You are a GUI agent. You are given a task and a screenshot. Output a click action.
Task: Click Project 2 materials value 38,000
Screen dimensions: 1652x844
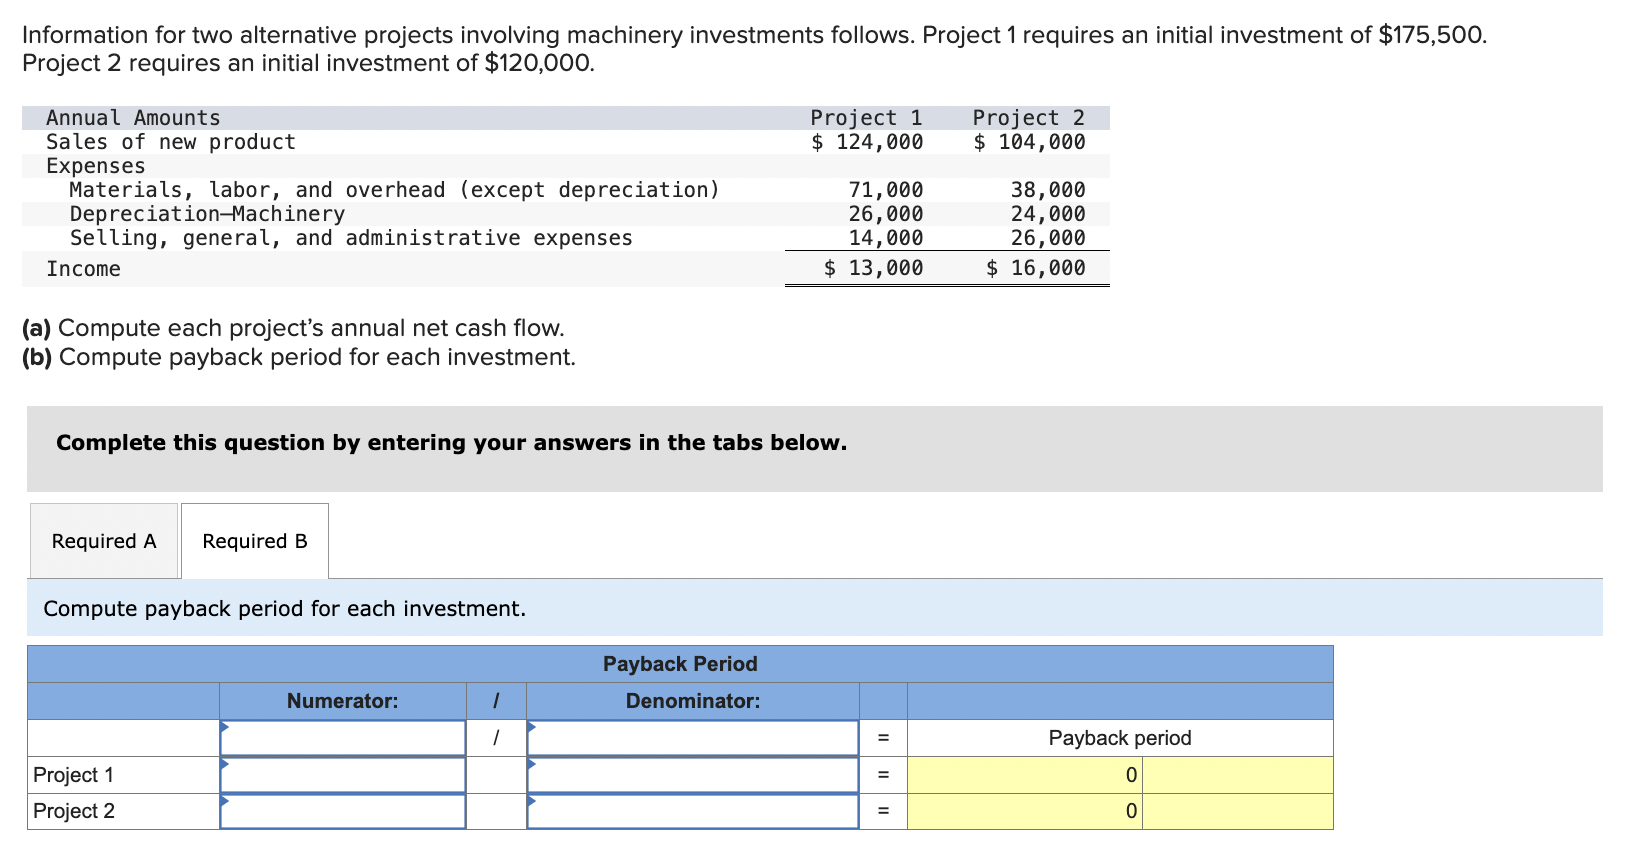(x=1048, y=190)
